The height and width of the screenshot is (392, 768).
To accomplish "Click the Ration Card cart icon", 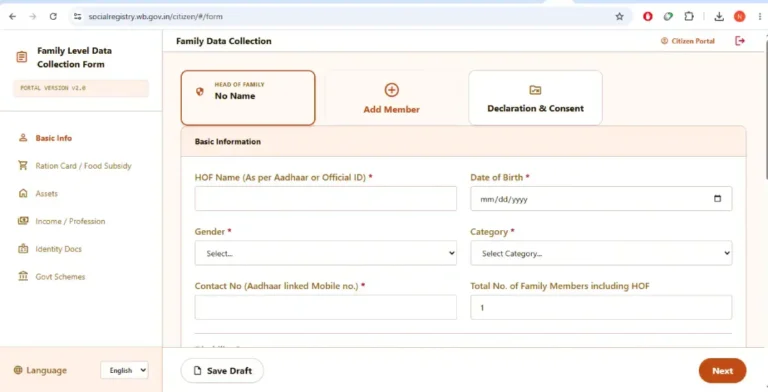I will tap(23, 166).
